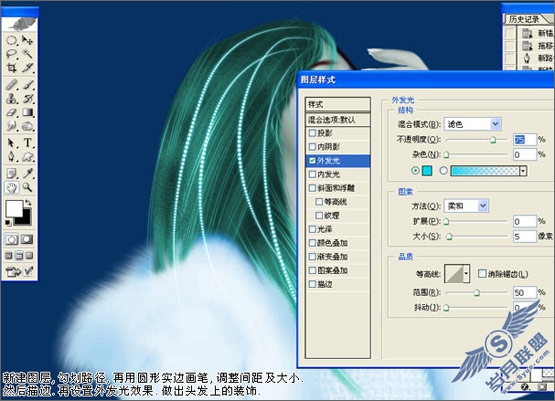This screenshot has height=401, width=555.
Task: Enable the 渐变叠加 gradient overlay checkbox
Action: pyautogui.click(x=312, y=257)
